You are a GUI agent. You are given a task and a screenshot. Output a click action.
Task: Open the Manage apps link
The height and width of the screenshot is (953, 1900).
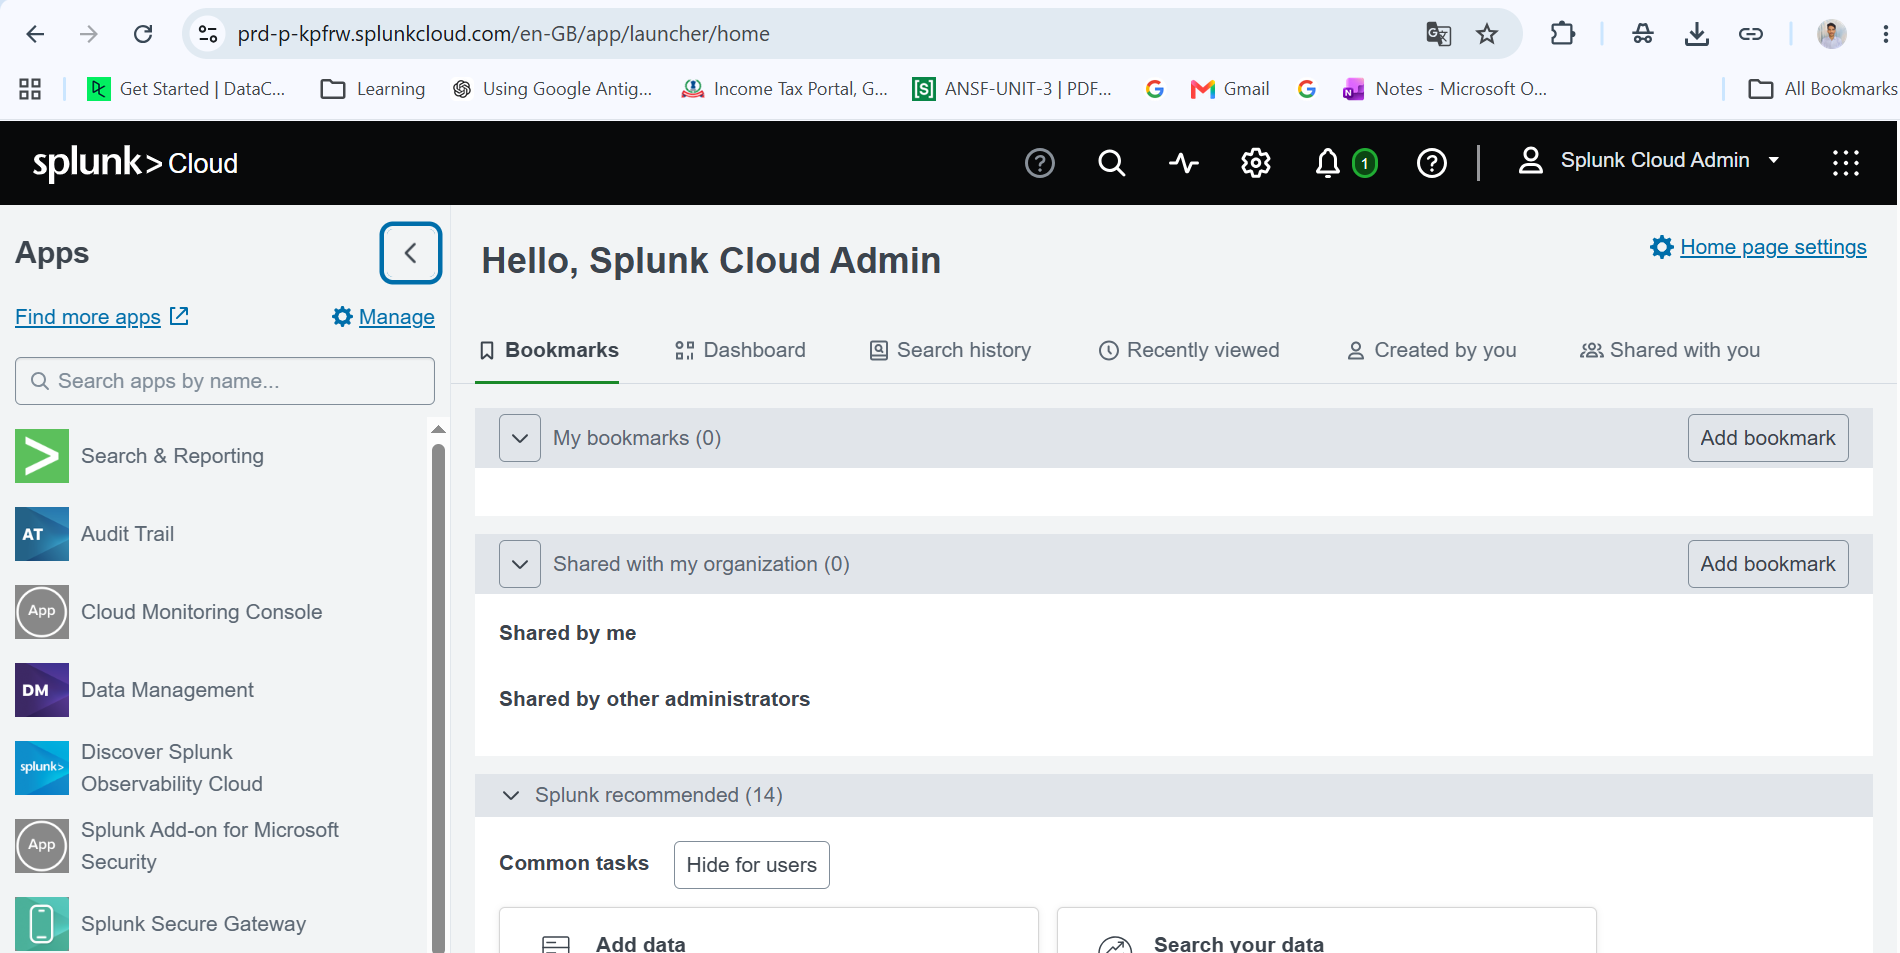[384, 317]
